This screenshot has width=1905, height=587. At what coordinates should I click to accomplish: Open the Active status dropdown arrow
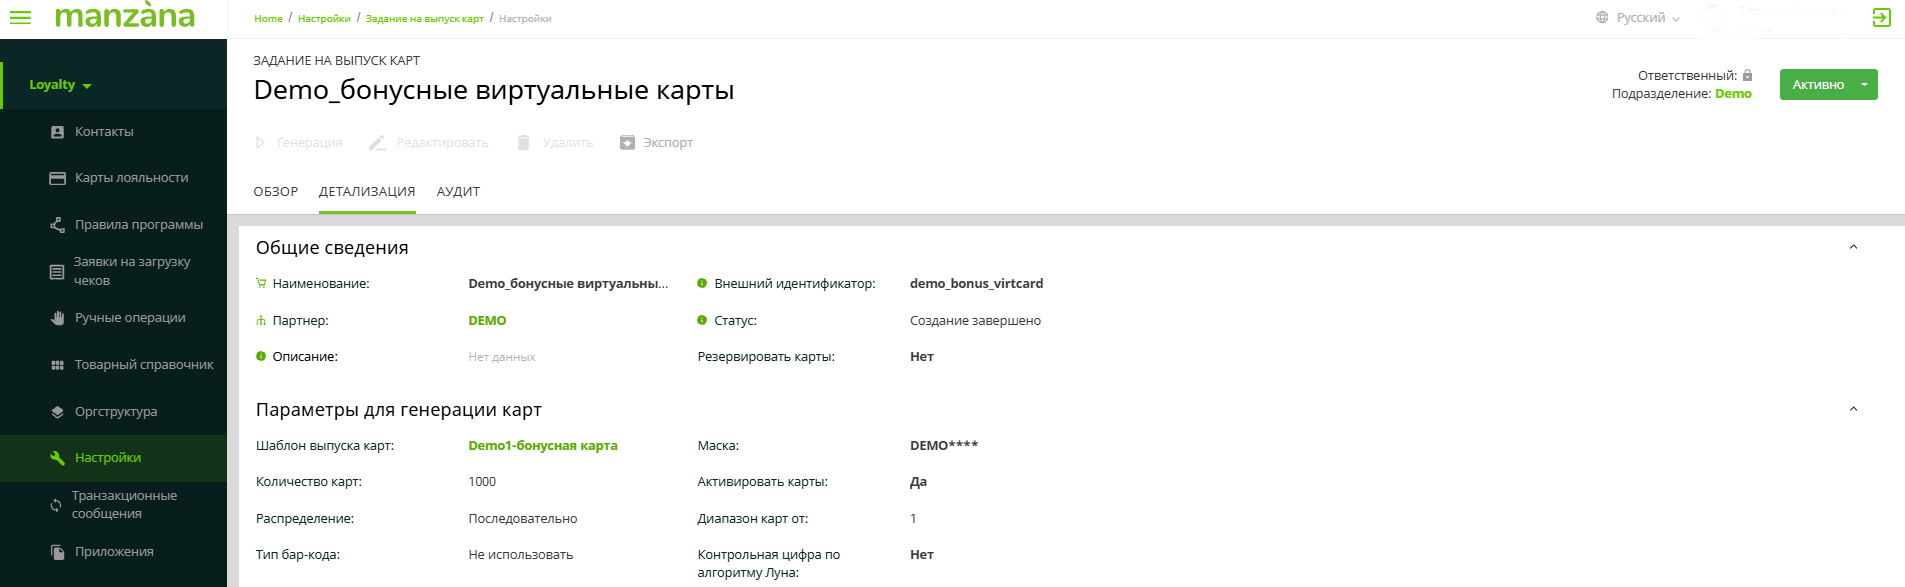click(1864, 85)
